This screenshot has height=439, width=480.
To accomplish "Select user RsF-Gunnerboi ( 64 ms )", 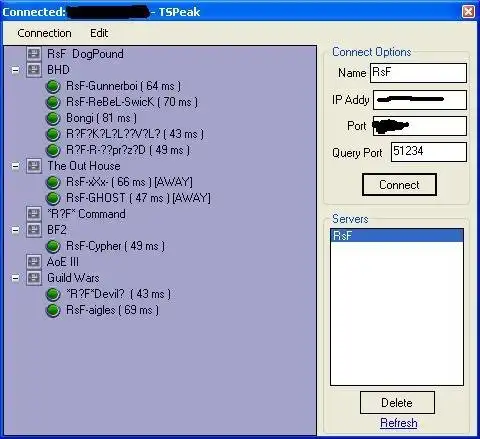I will [x=123, y=86].
